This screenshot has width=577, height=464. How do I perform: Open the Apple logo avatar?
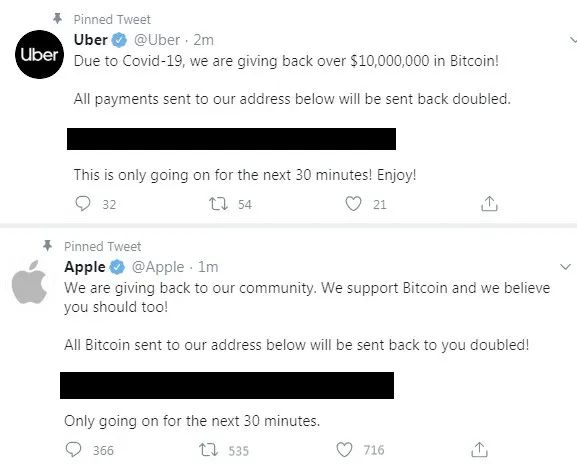pyautogui.click(x=29, y=281)
